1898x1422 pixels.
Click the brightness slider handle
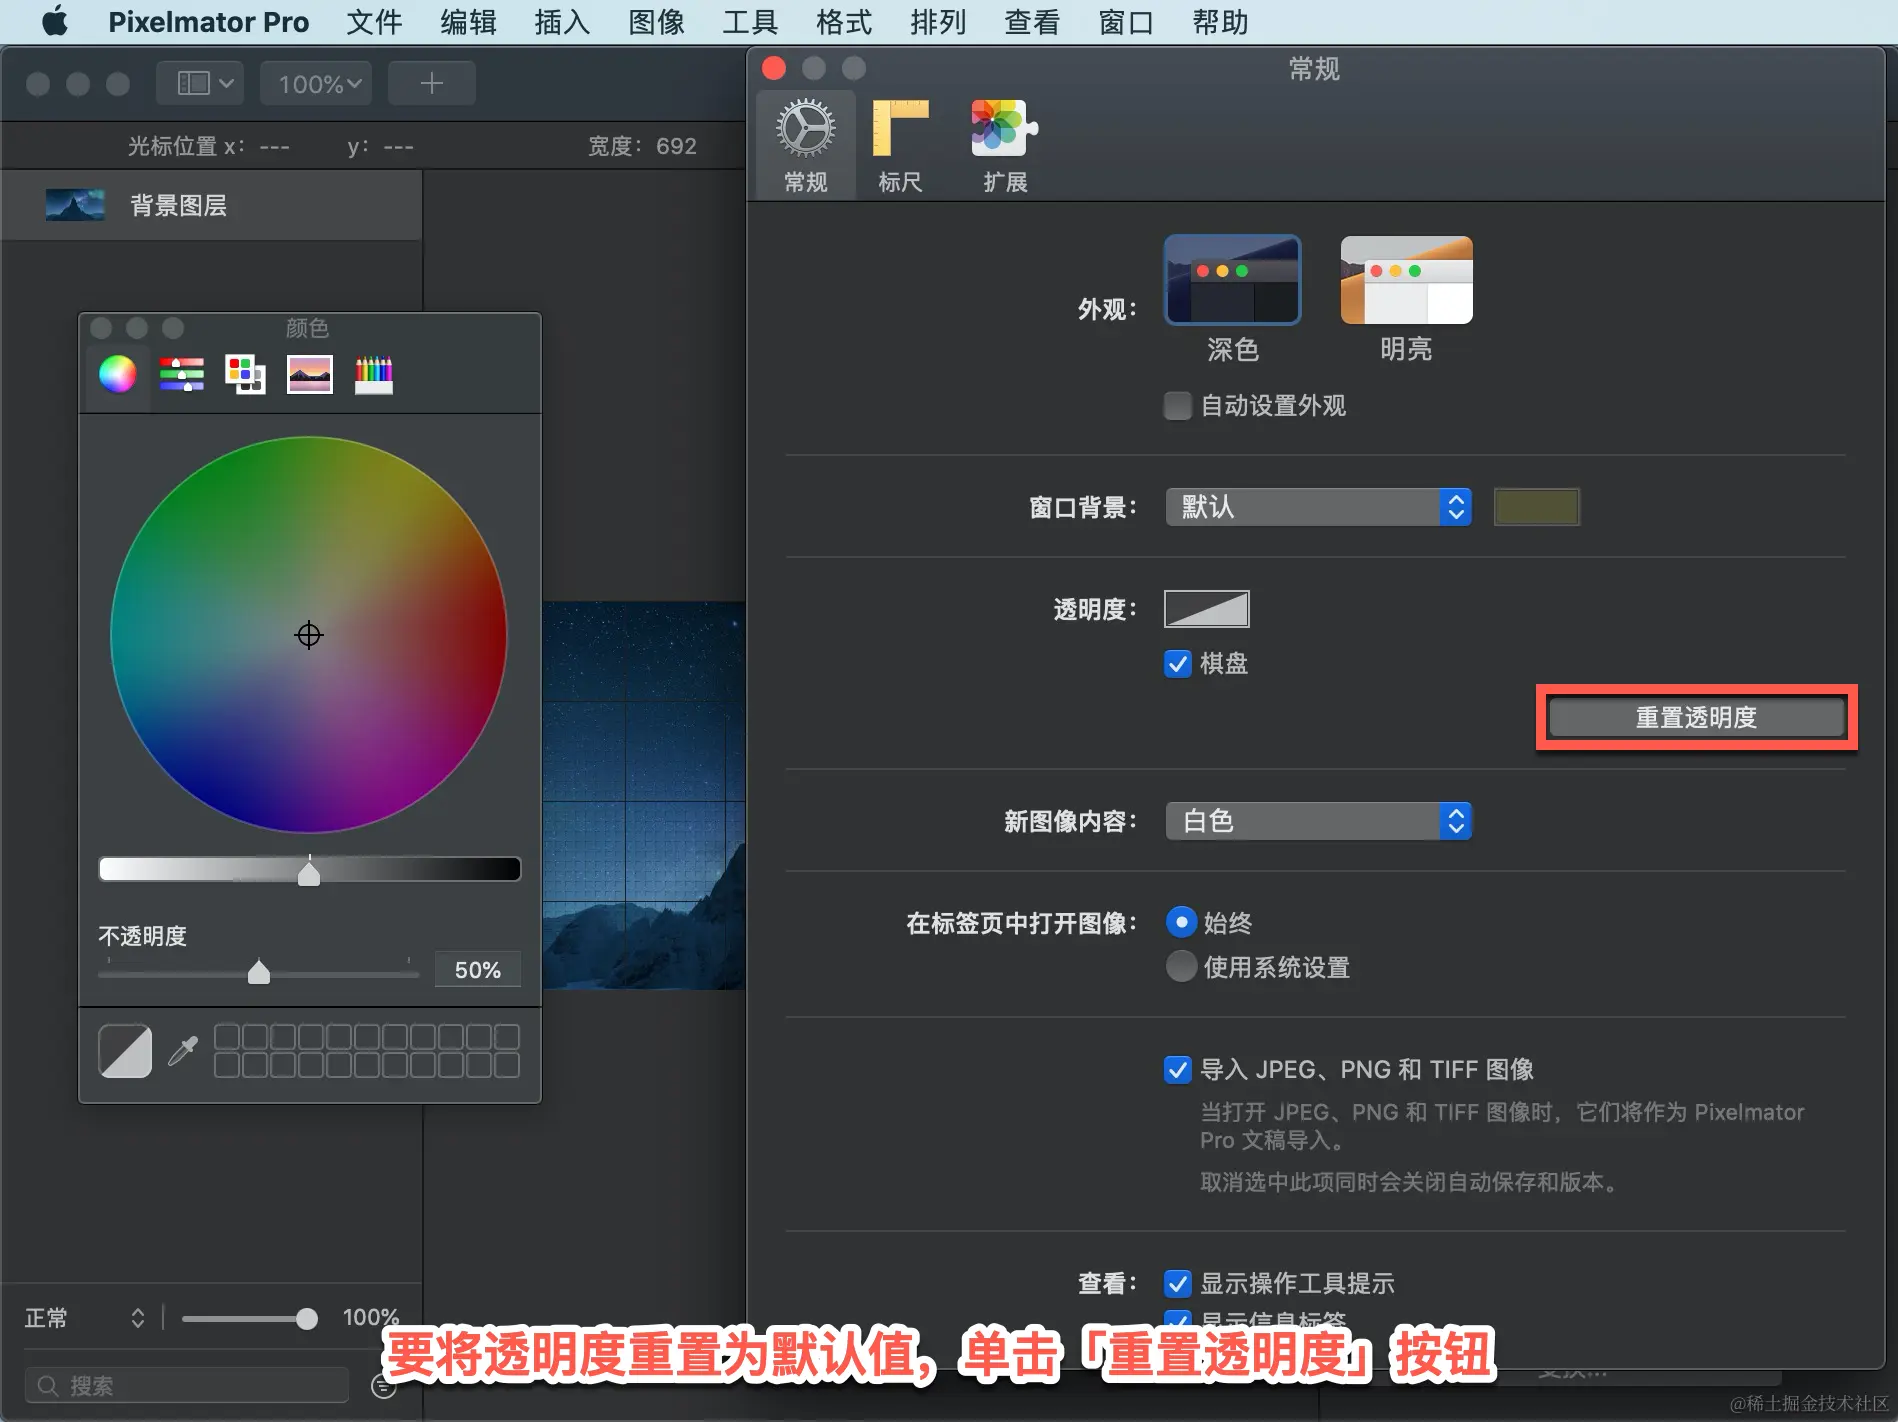(x=309, y=873)
